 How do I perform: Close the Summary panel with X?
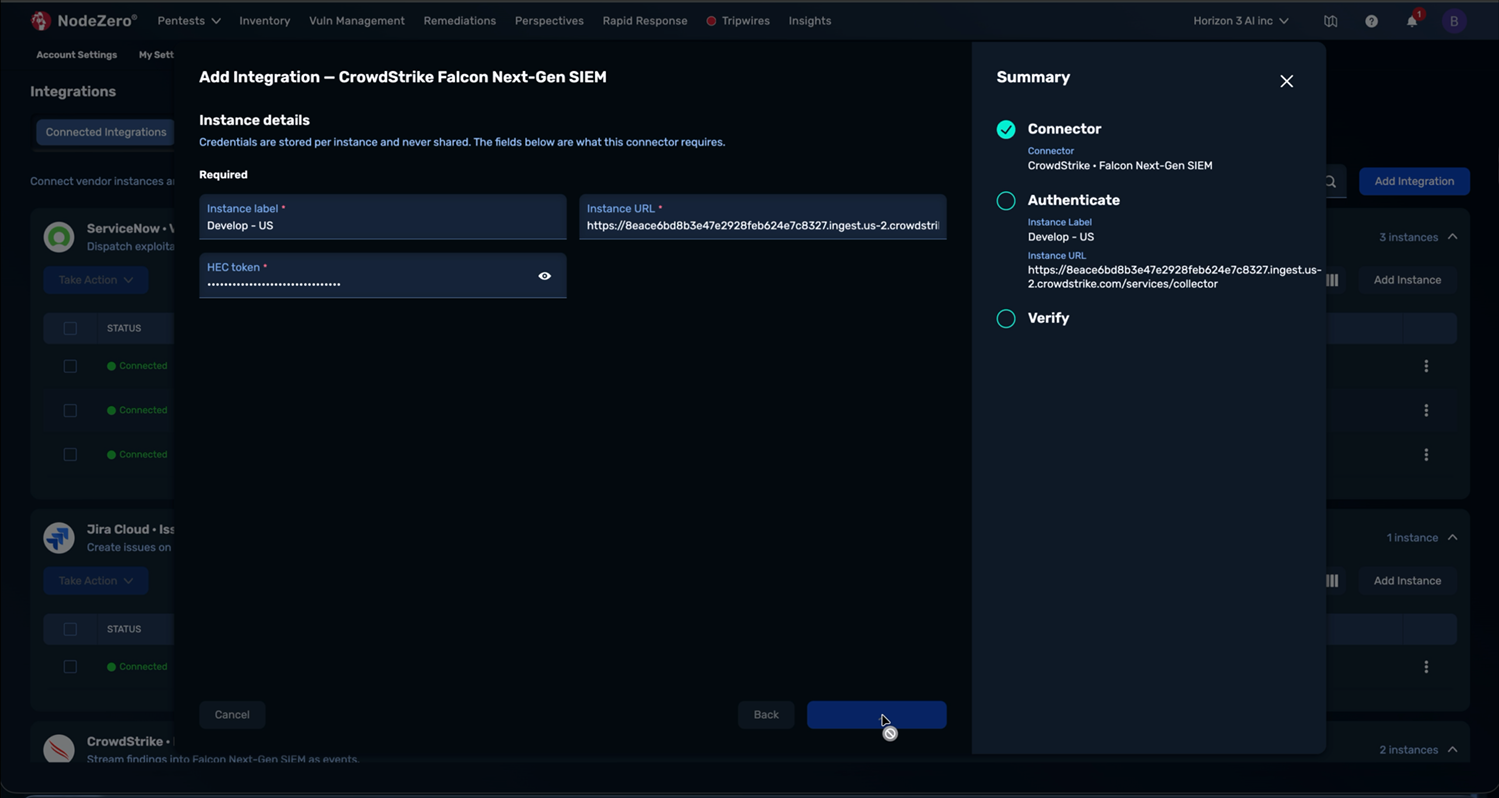pyautogui.click(x=1286, y=81)
